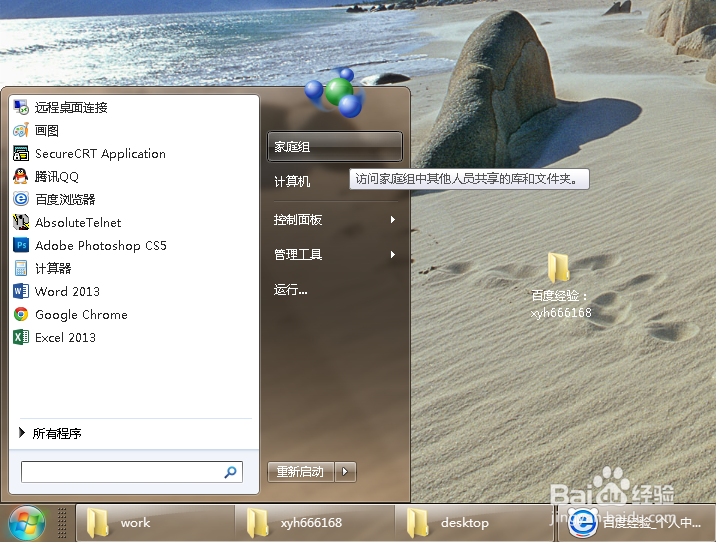
Task: Expand 管理工具 submenu arrow
Action: click(x=393, y=254)
